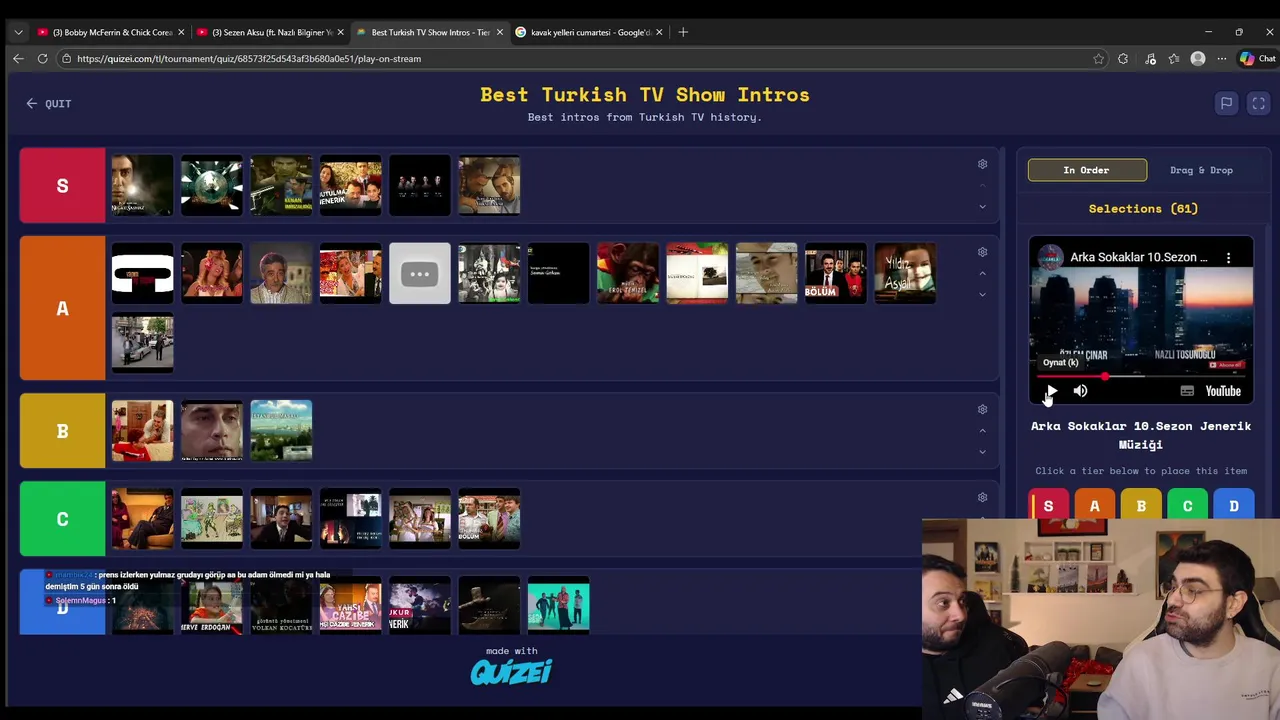Open browser three-dot menu

click(1221, 59)
